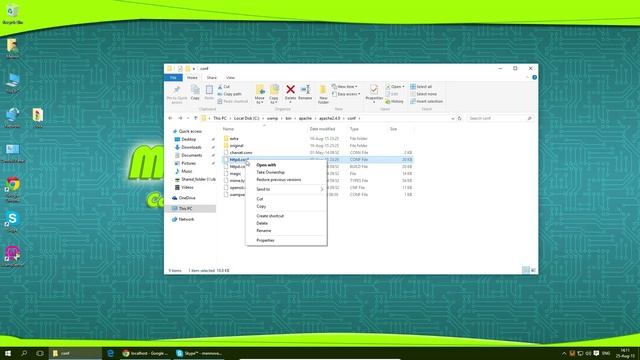Sort by the Date modified column header
This screenshot has height=360, width=640.
pyautogui.click(x=322, y=129)
